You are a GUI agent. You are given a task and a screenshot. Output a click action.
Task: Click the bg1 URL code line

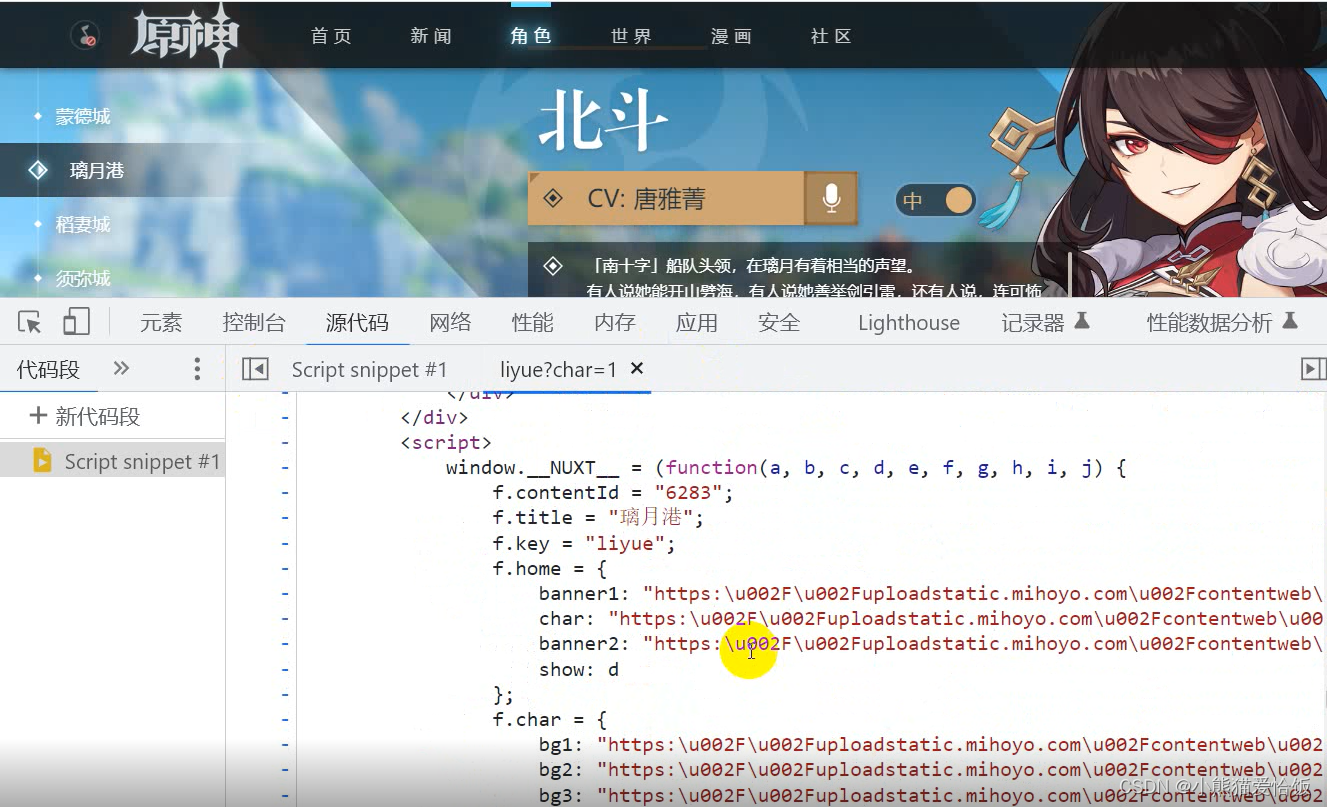coord(931,744)
